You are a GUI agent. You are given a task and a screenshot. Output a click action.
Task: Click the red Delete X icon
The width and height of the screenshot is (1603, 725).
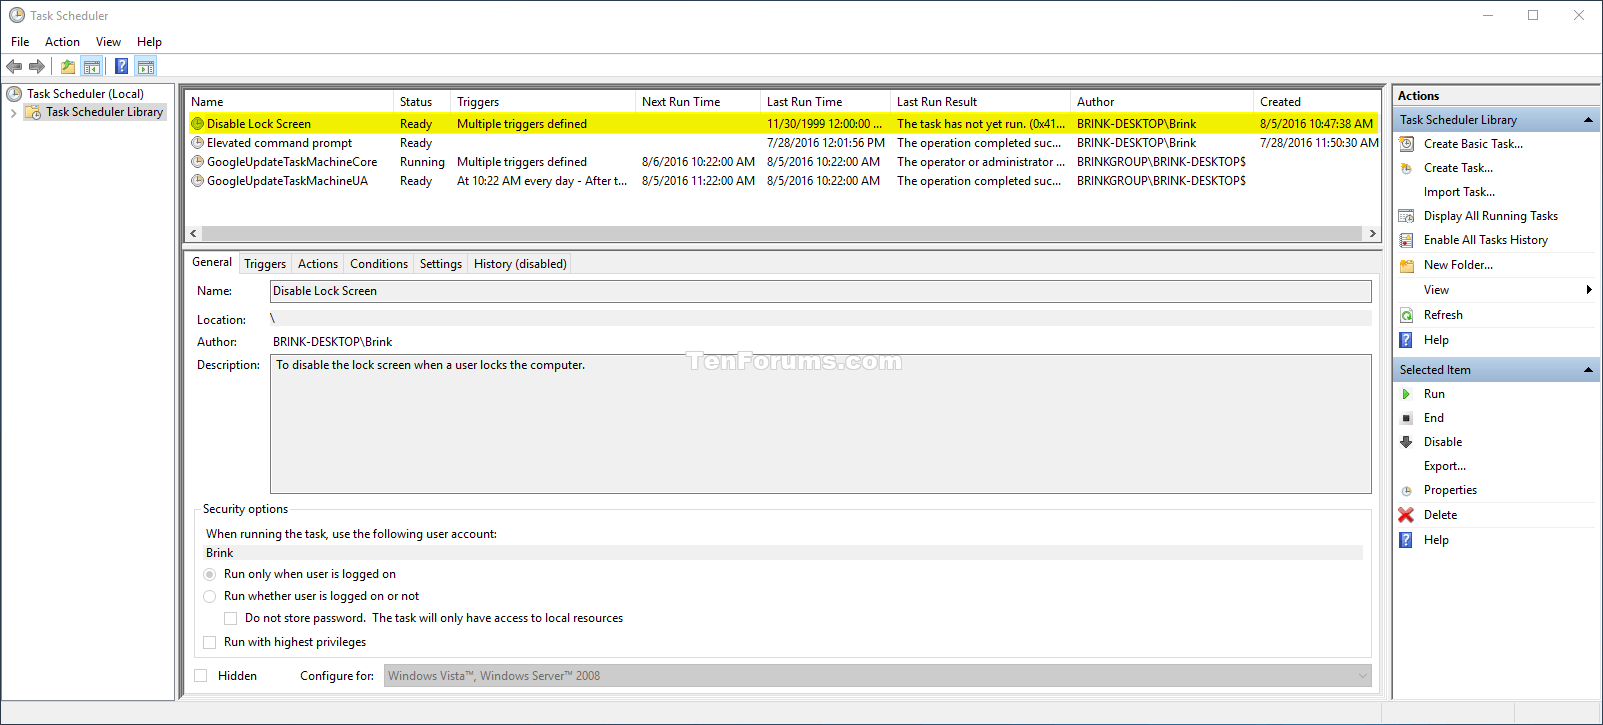pos(1406,515)
